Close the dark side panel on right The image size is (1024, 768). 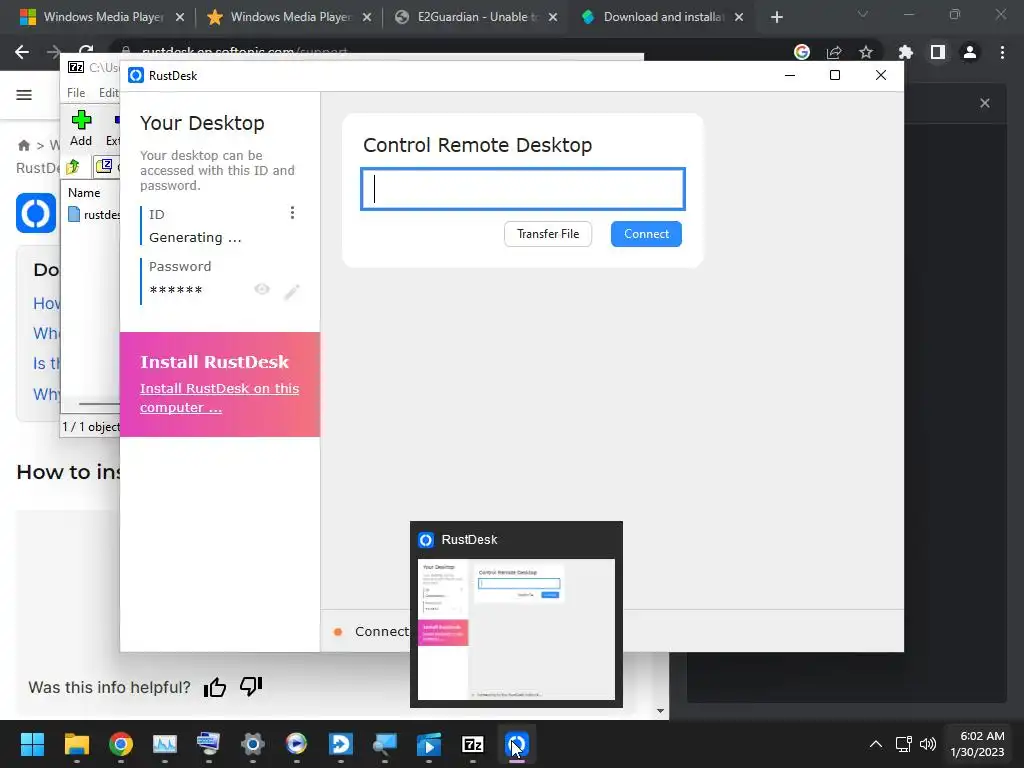(985, 103)
